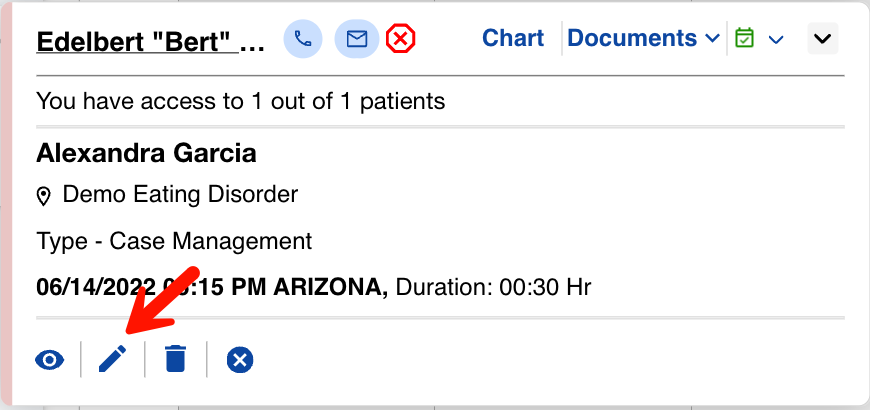Click the red octagon X icon
Screen dimensions: 870x410
coord(401,39)
